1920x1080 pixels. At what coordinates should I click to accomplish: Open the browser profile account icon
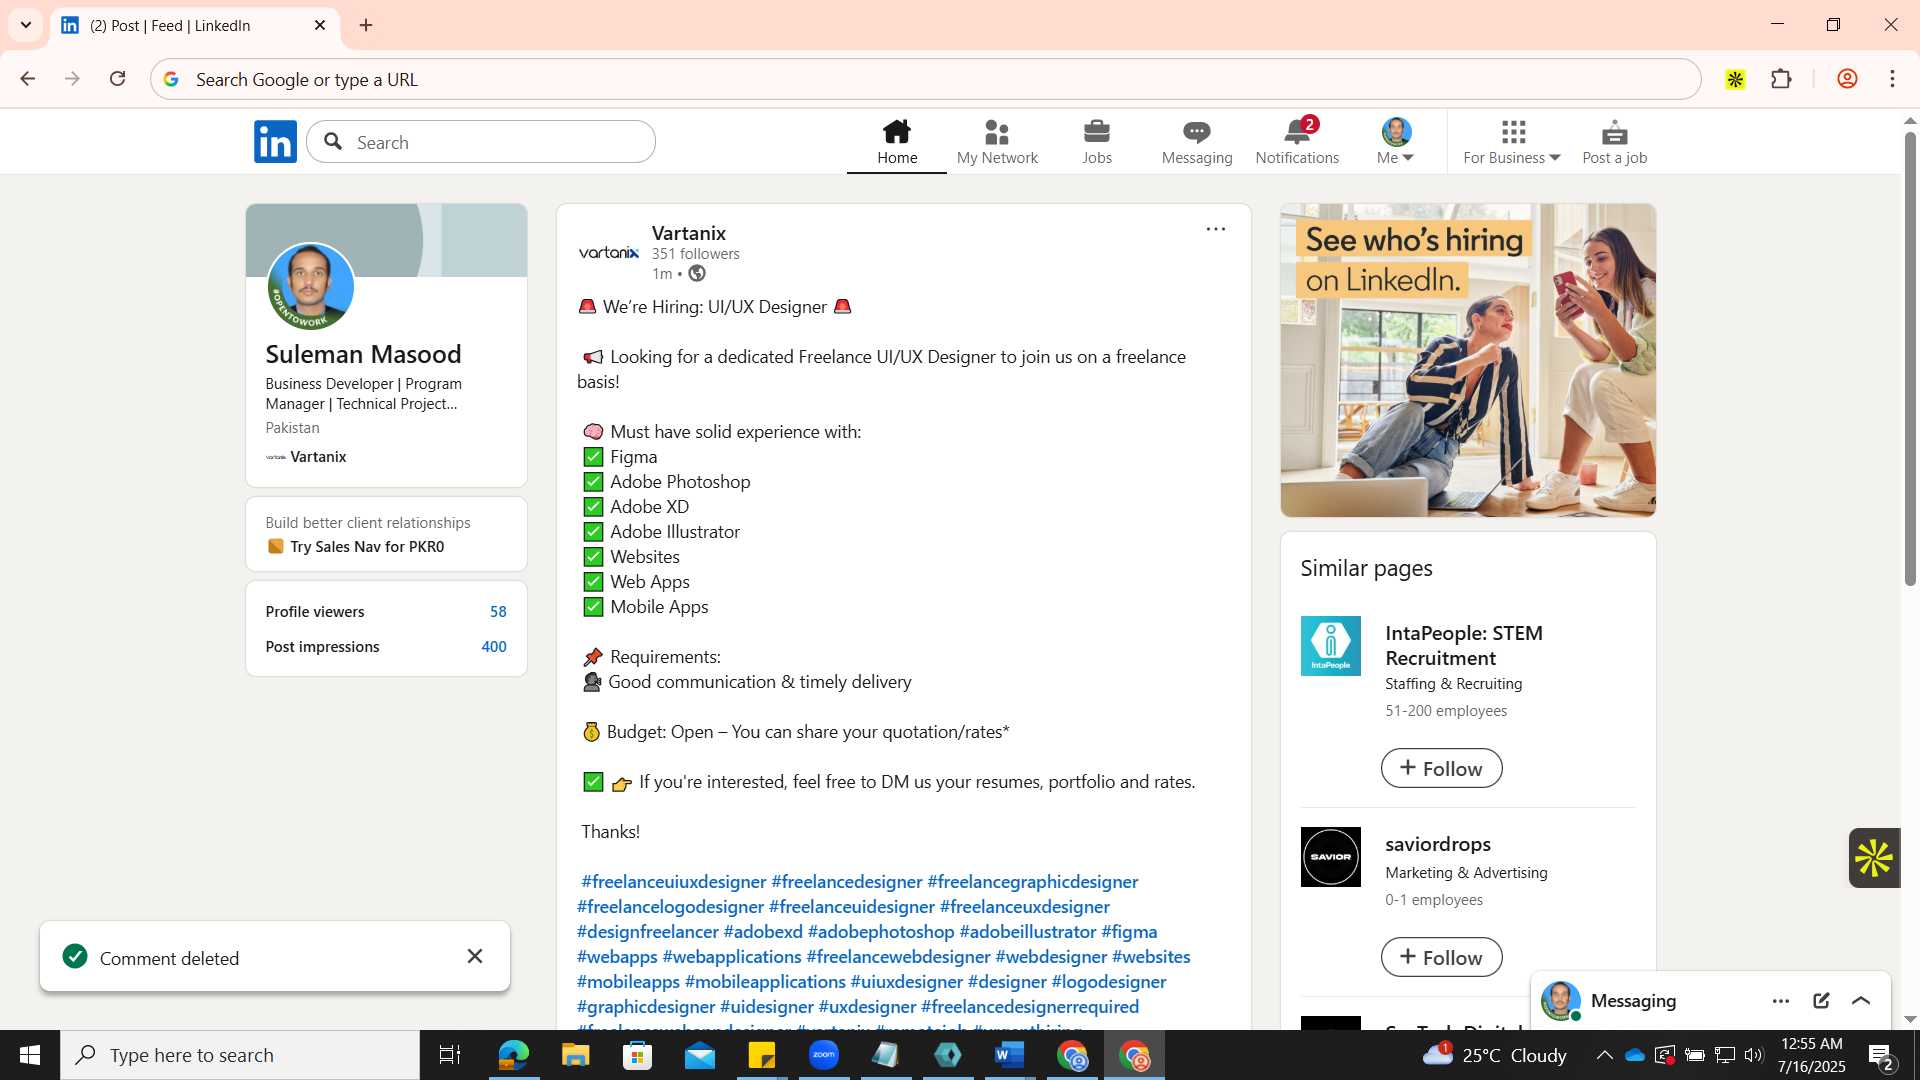point(1847,79)
